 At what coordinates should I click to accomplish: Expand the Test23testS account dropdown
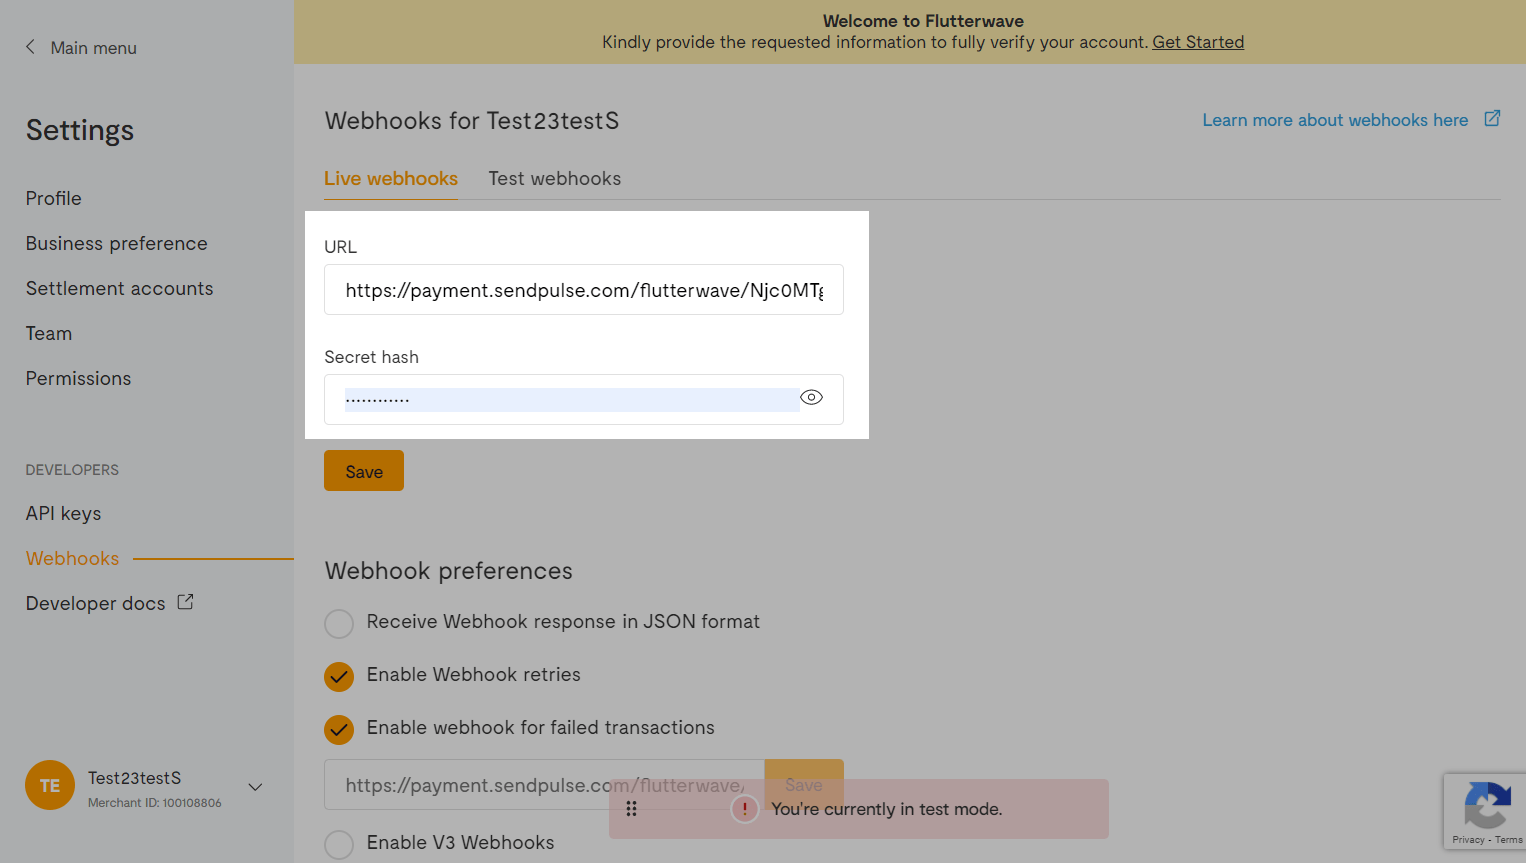256,787
